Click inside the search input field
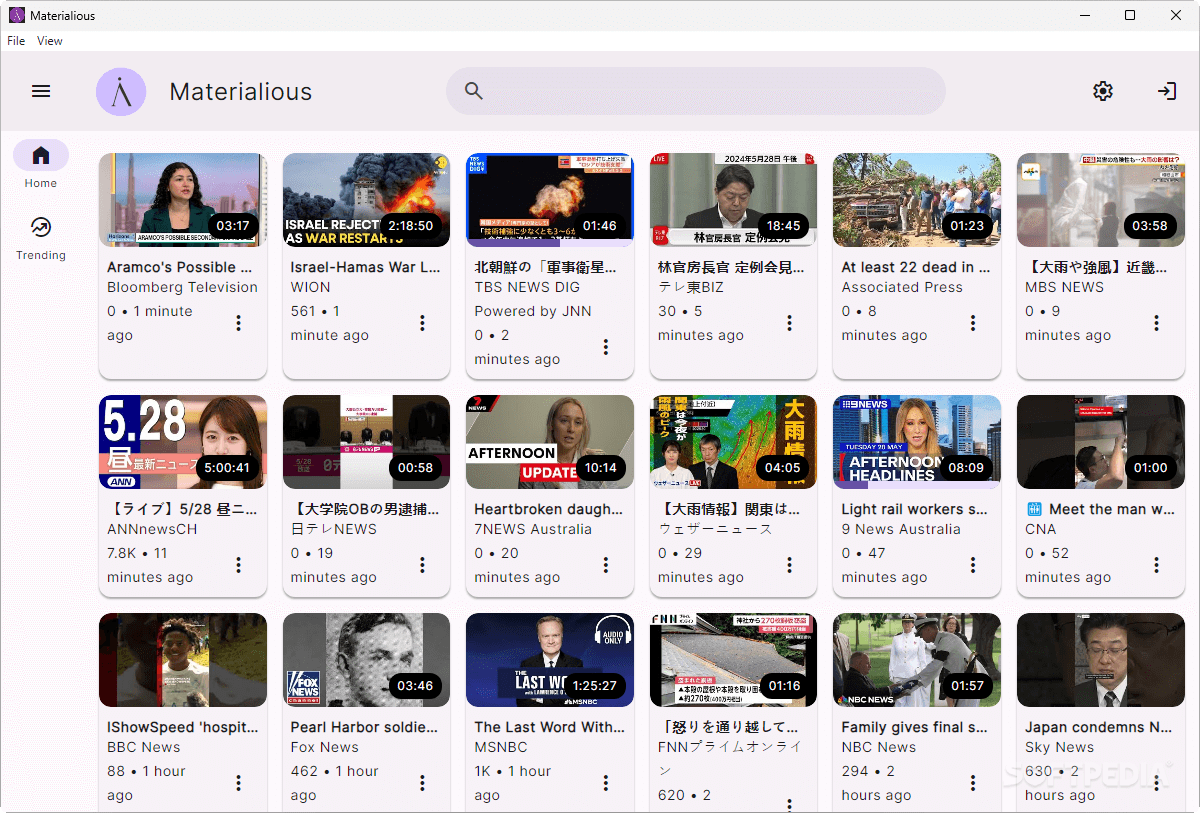 696,91
